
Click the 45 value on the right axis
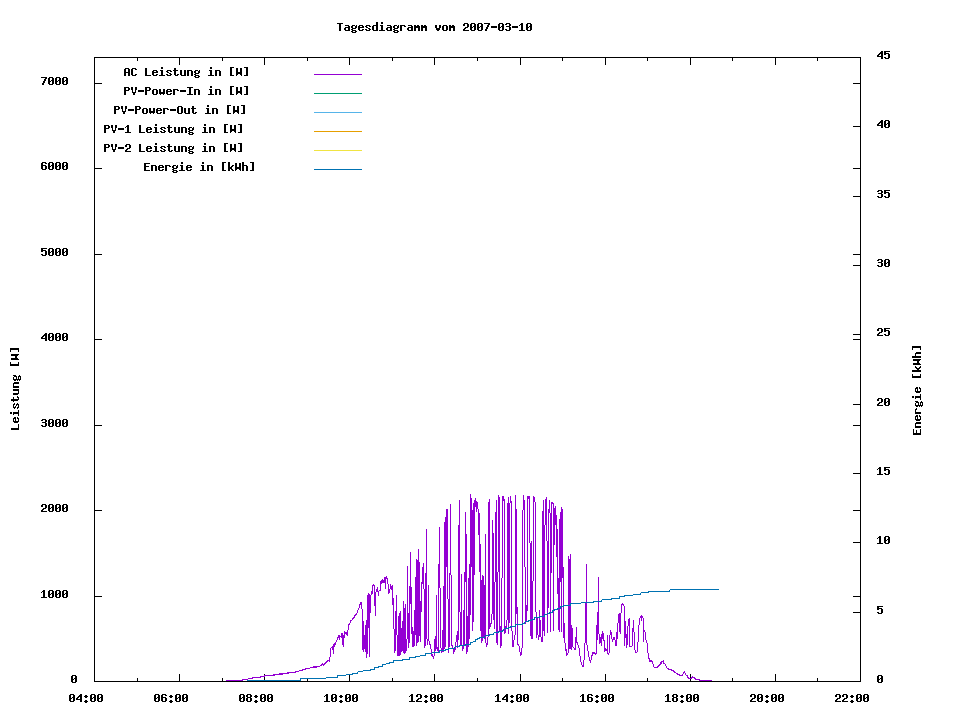coord(883,55)
